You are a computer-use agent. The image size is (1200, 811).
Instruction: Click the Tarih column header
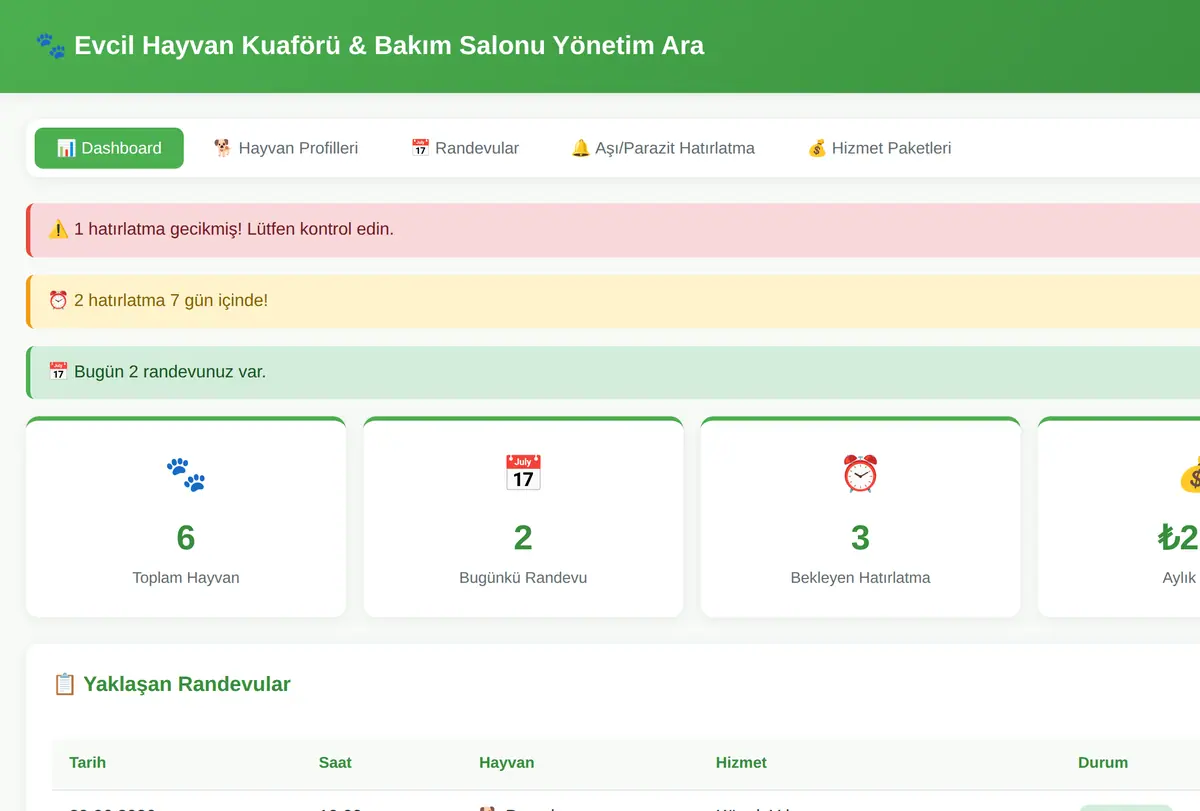tap(88, 763)
